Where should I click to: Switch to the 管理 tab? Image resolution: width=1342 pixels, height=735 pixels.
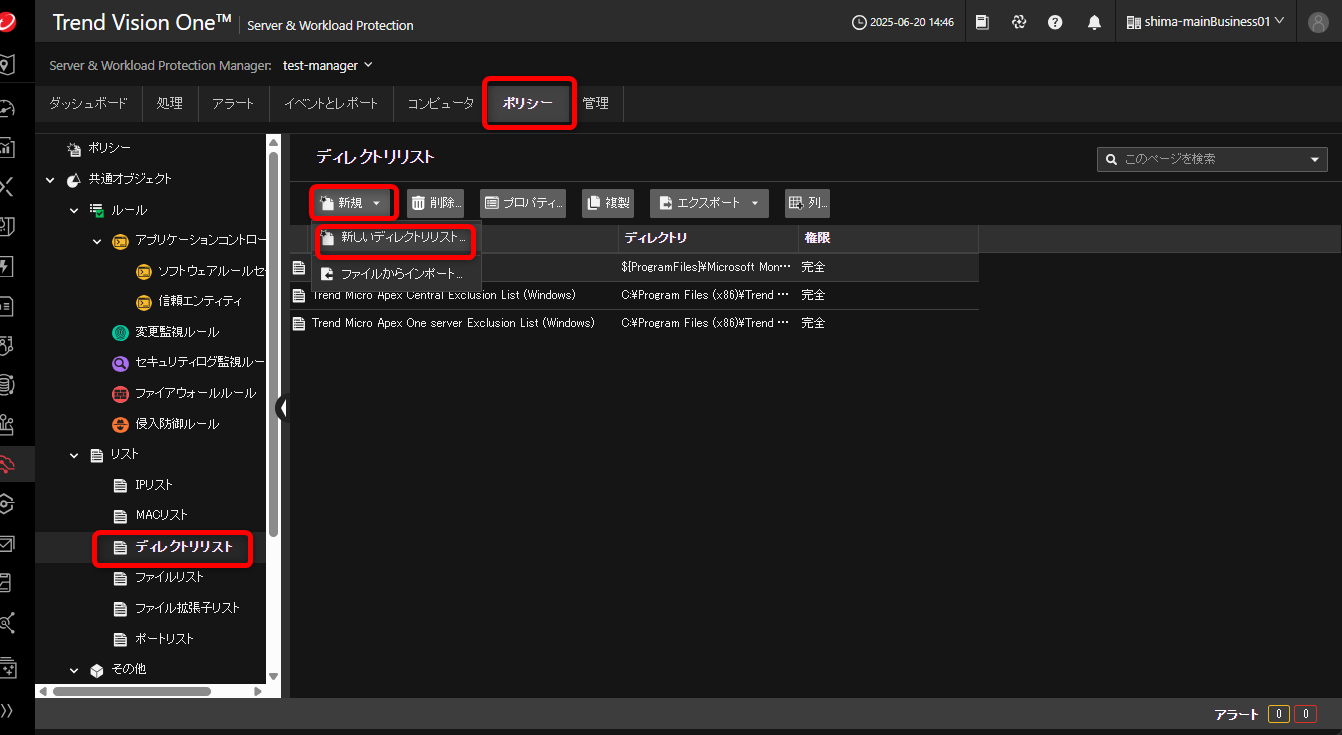click(x=596, y=104)
